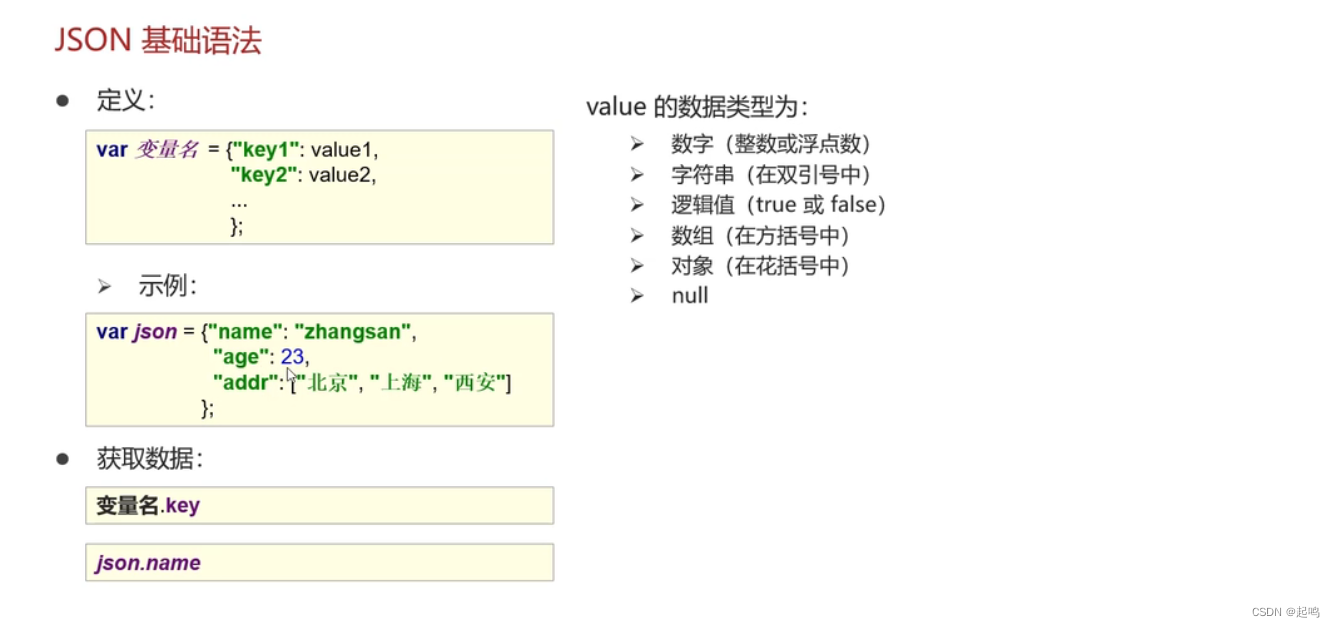1335x627 pixels.
Task: Select '字符串 (在双引号中)' list item
Action: point(771,175)
